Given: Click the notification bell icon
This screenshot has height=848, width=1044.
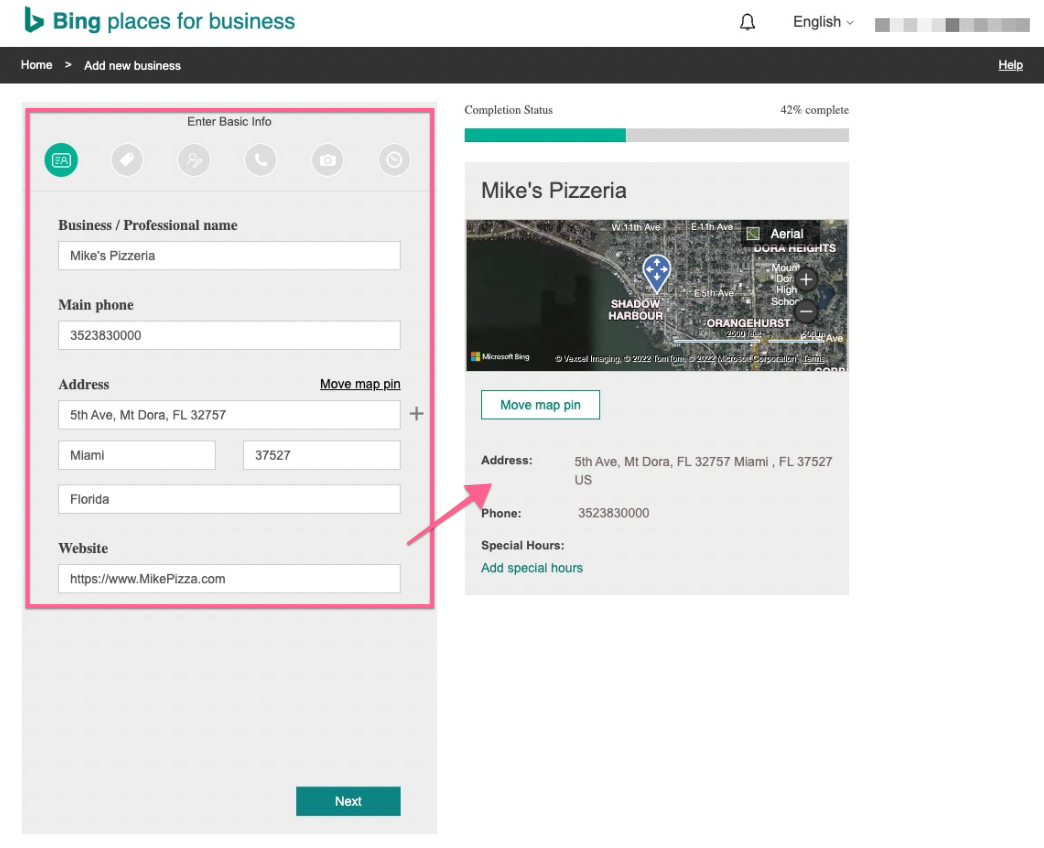Looking at the screenshot, I should (x=747, y=23).
